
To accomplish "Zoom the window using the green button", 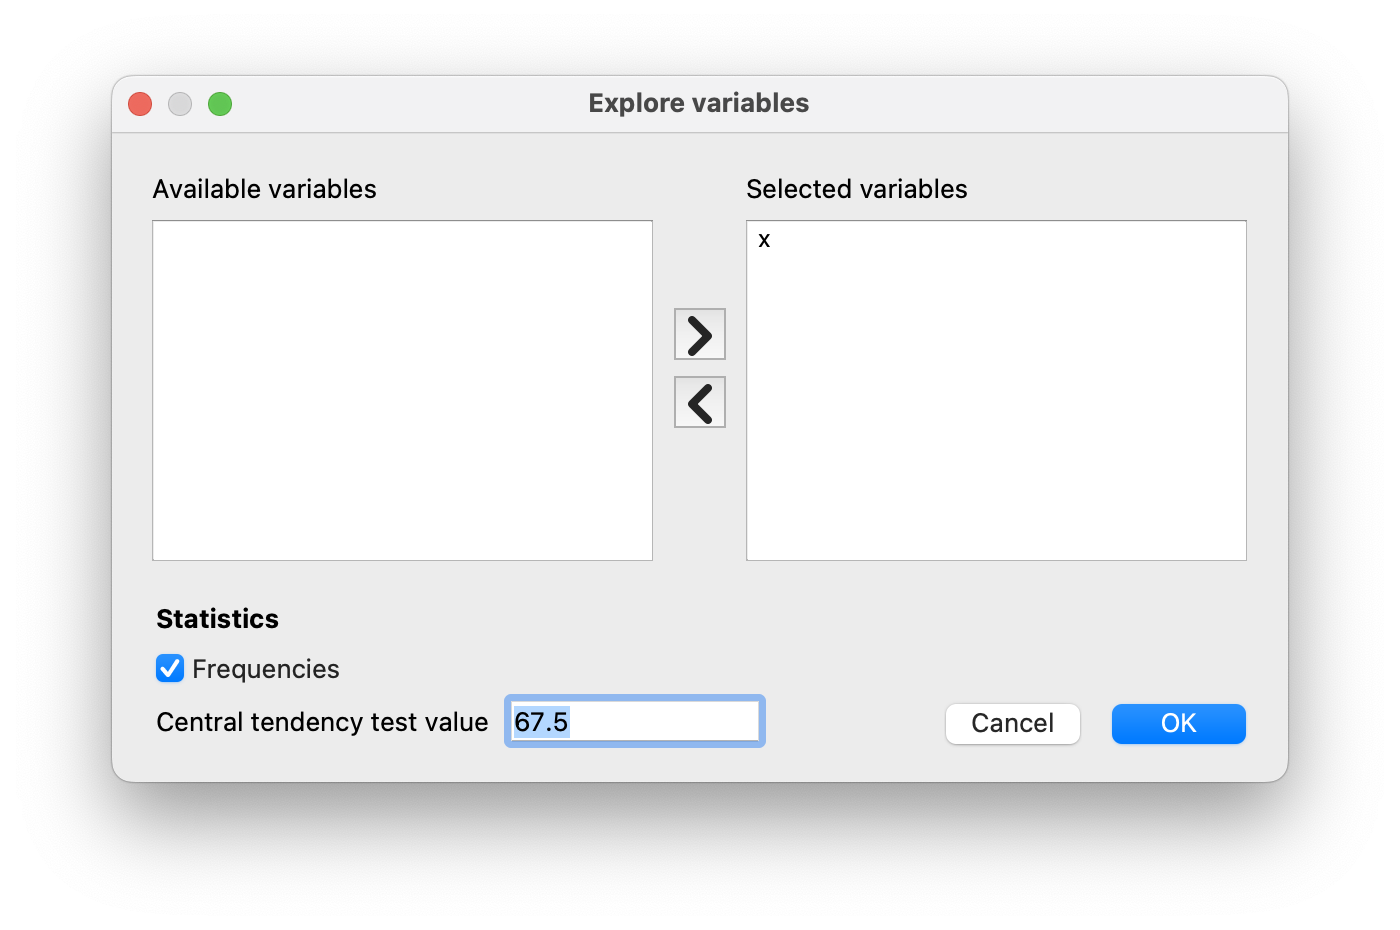I will [220, 104].
